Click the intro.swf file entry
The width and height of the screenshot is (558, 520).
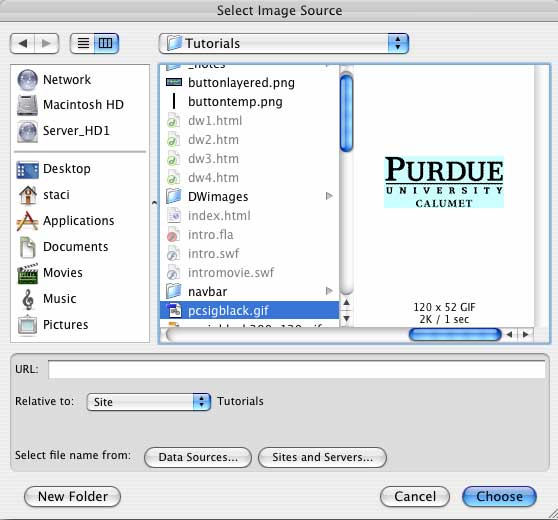point(249,254)
